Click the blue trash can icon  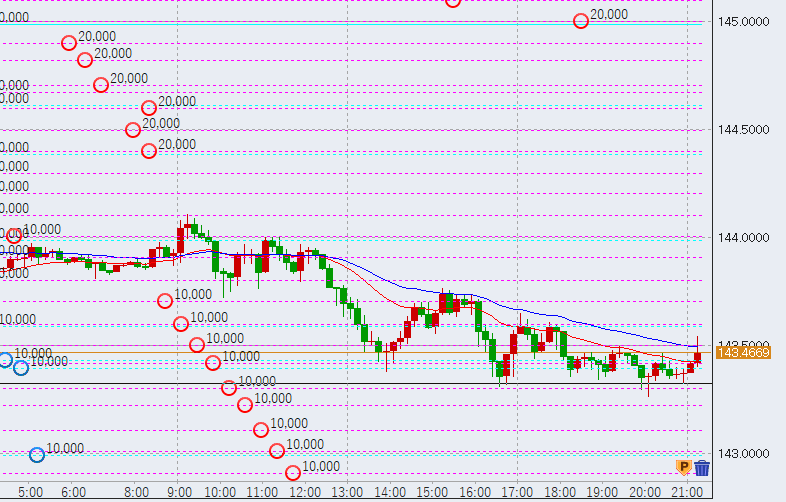pos(702,467)
